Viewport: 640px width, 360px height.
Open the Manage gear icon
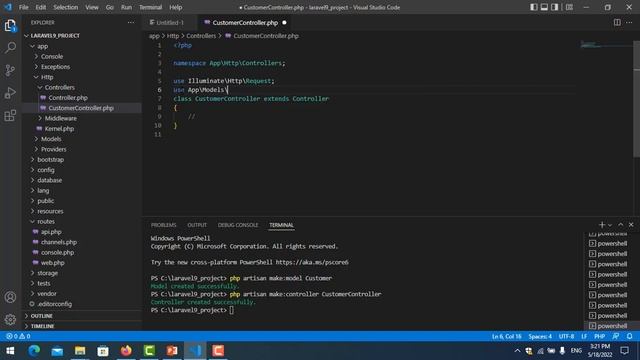coord(10,319)
